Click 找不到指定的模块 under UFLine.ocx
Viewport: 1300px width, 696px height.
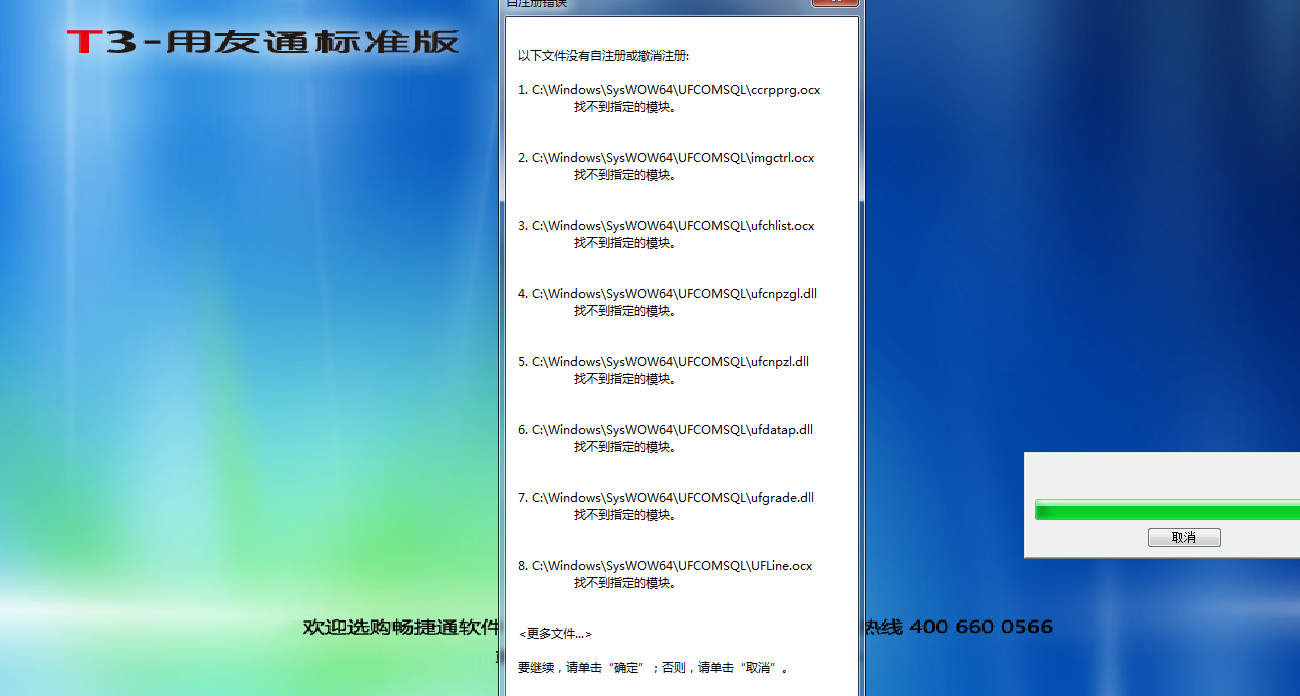click(x=625, y=583)
